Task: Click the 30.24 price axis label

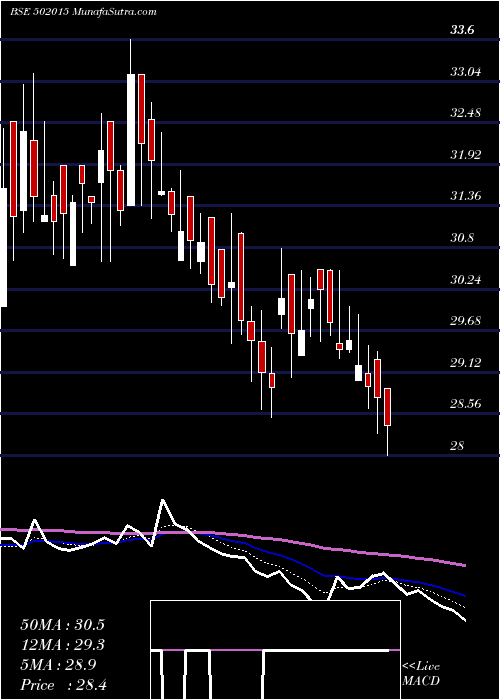Action: (x=466, y=280)
